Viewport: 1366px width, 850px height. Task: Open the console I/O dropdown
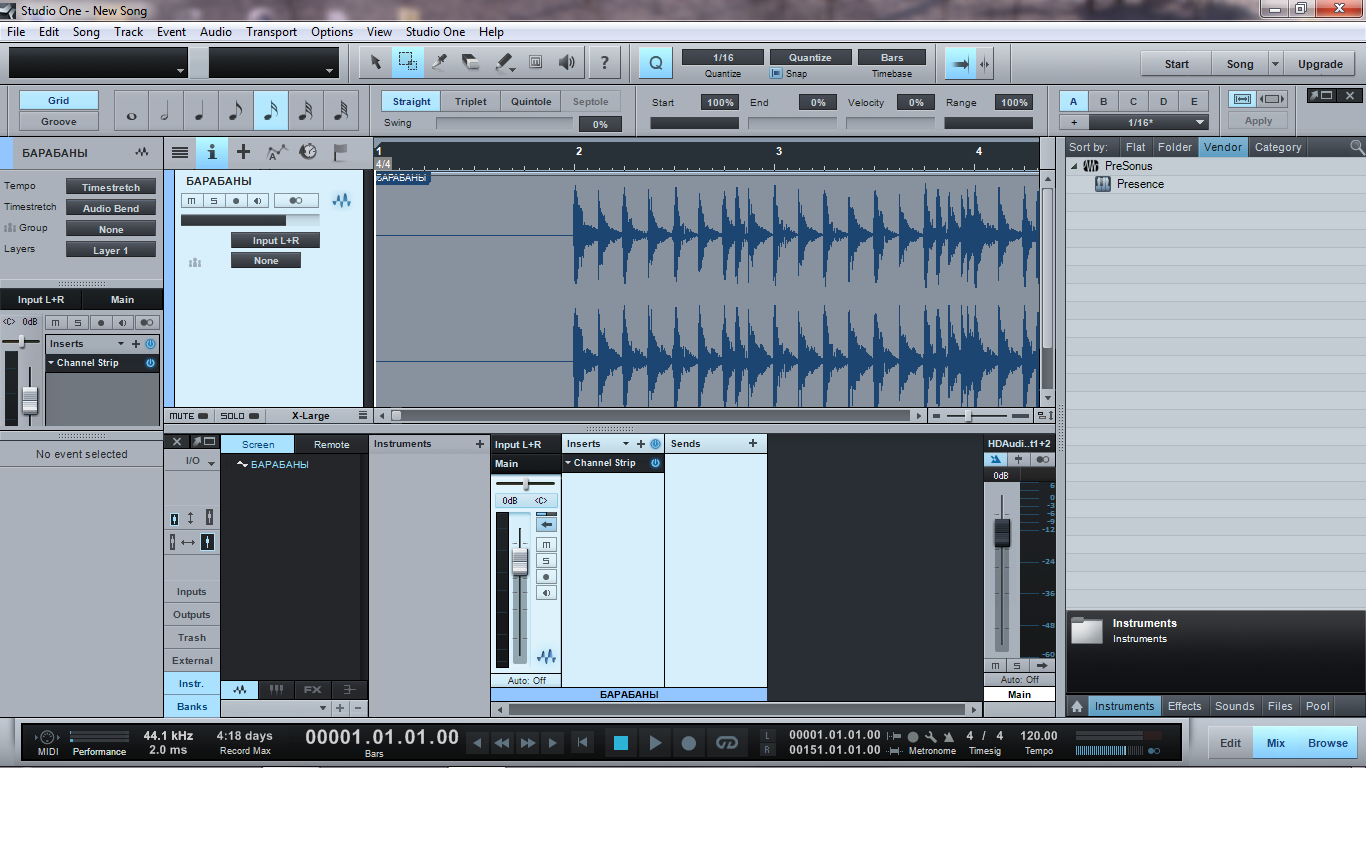[192, 462]
